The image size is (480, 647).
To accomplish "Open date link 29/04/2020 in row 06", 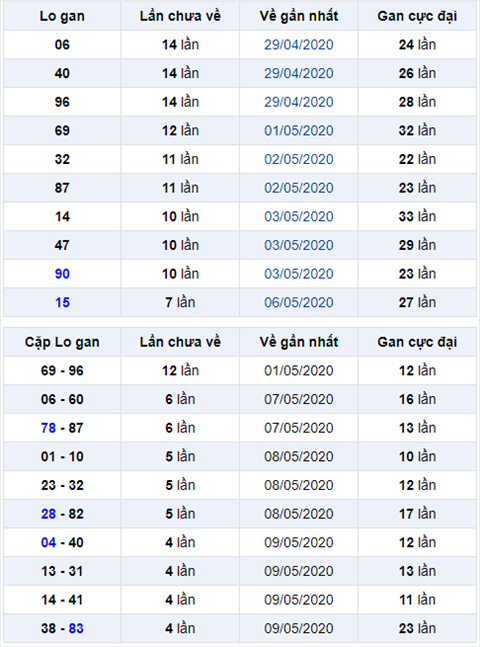I will click(299, 45).
